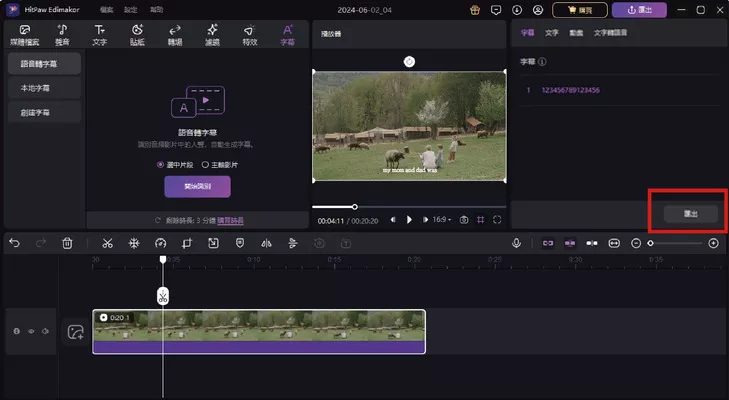The height and width of the screenshot is (400, 729).
Task: Click the download center icon
Action: point(517,10)
